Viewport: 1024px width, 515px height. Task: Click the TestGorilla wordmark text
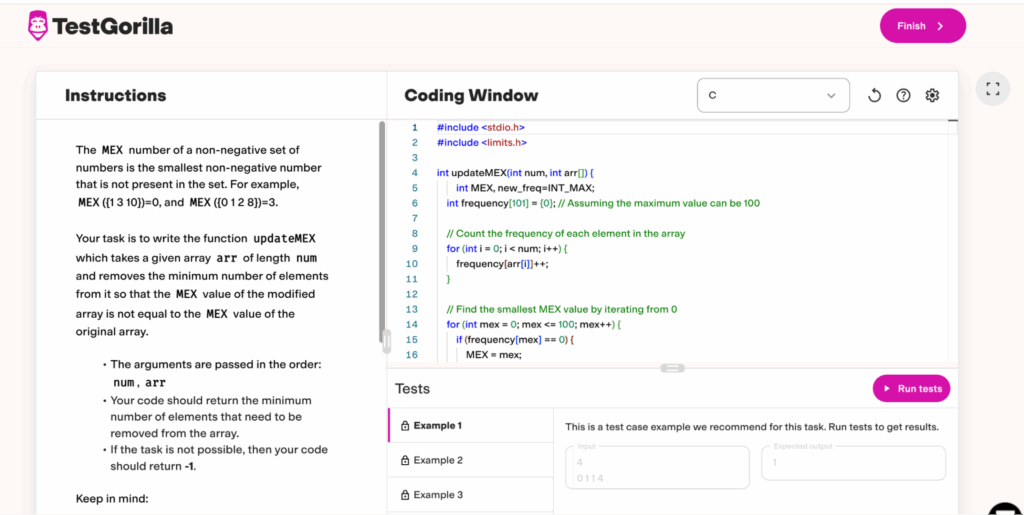coord(112,26)
